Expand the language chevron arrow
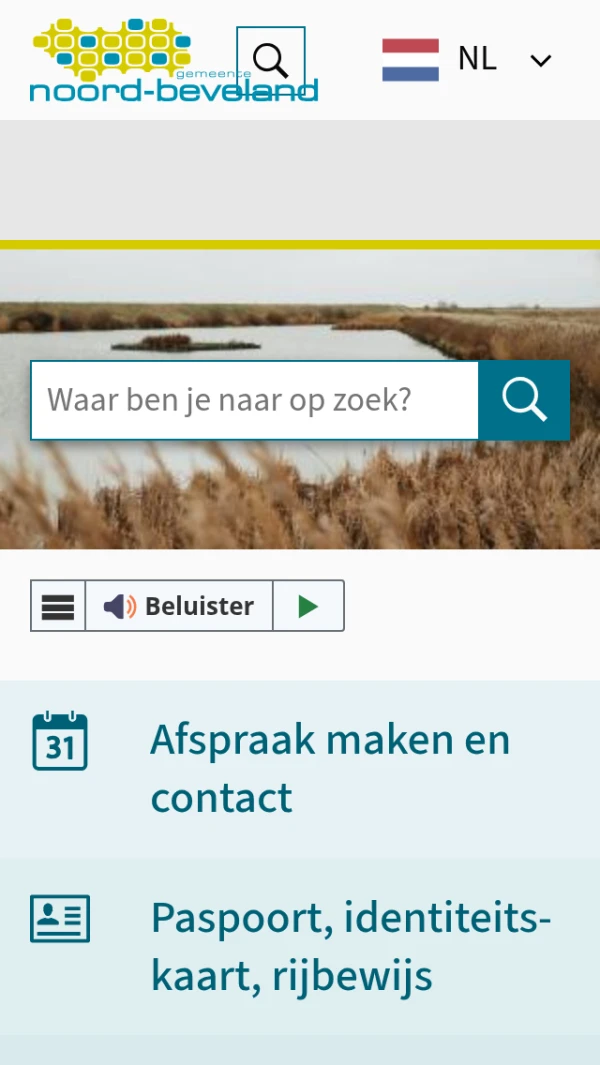 click(541, 61)
